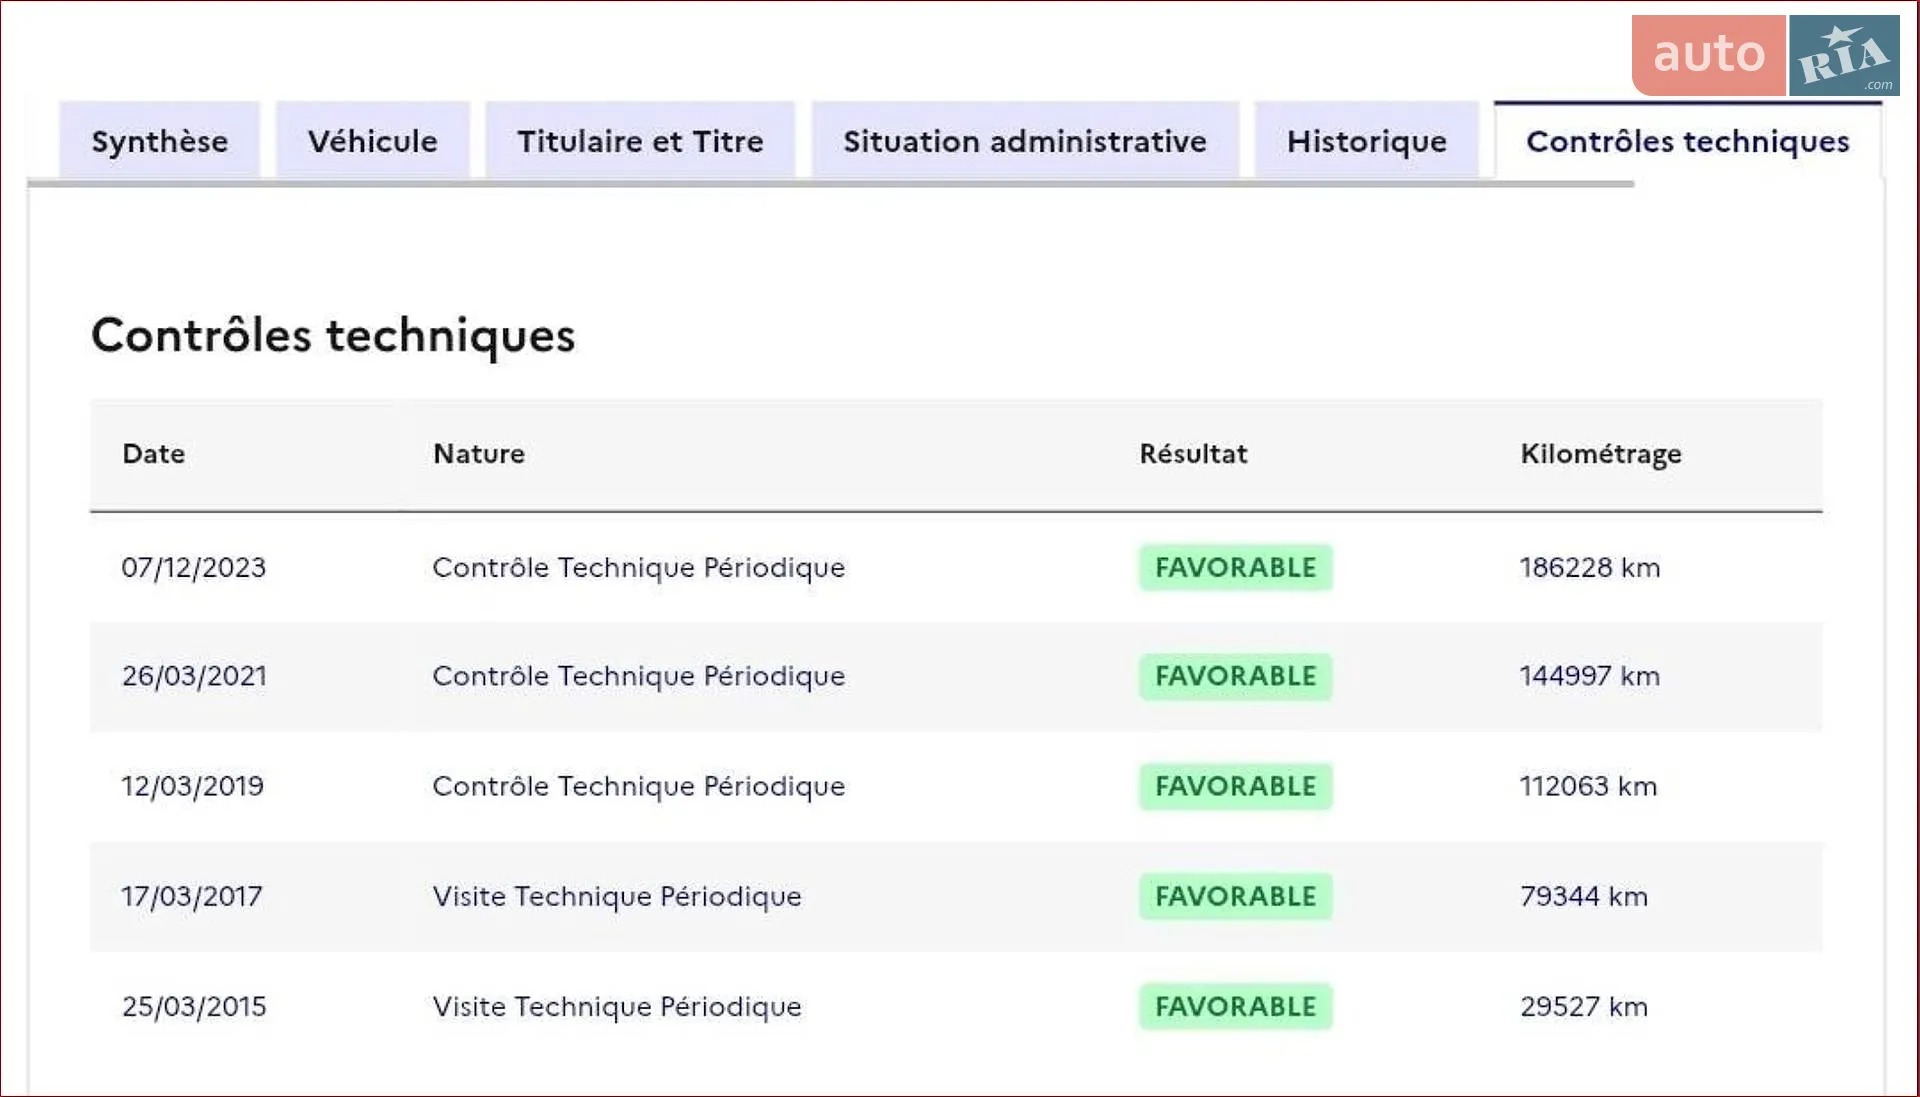
Task: Click the FAVORABLE badge for 12/03/2019
Action: 1236,786
